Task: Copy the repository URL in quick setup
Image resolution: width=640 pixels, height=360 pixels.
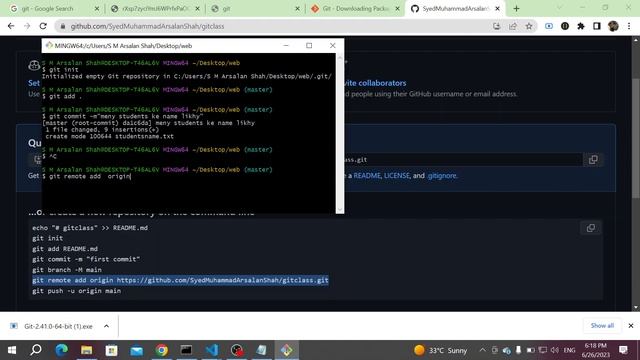Action: pos(593,160)
